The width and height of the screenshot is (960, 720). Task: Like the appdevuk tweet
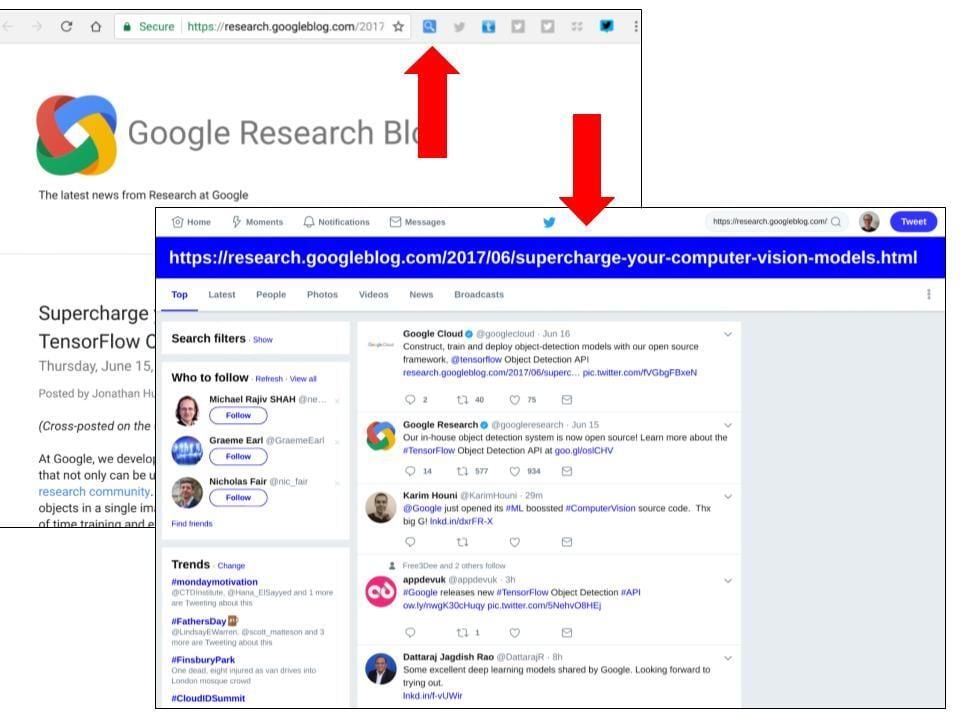[515, 632]
